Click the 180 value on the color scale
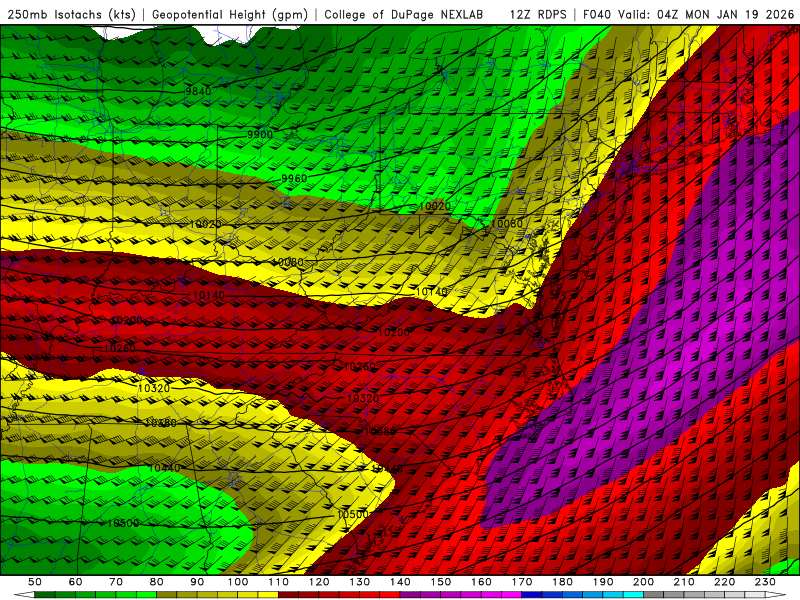The height and width of the screenshot is (600, 800). click(562, 582)
